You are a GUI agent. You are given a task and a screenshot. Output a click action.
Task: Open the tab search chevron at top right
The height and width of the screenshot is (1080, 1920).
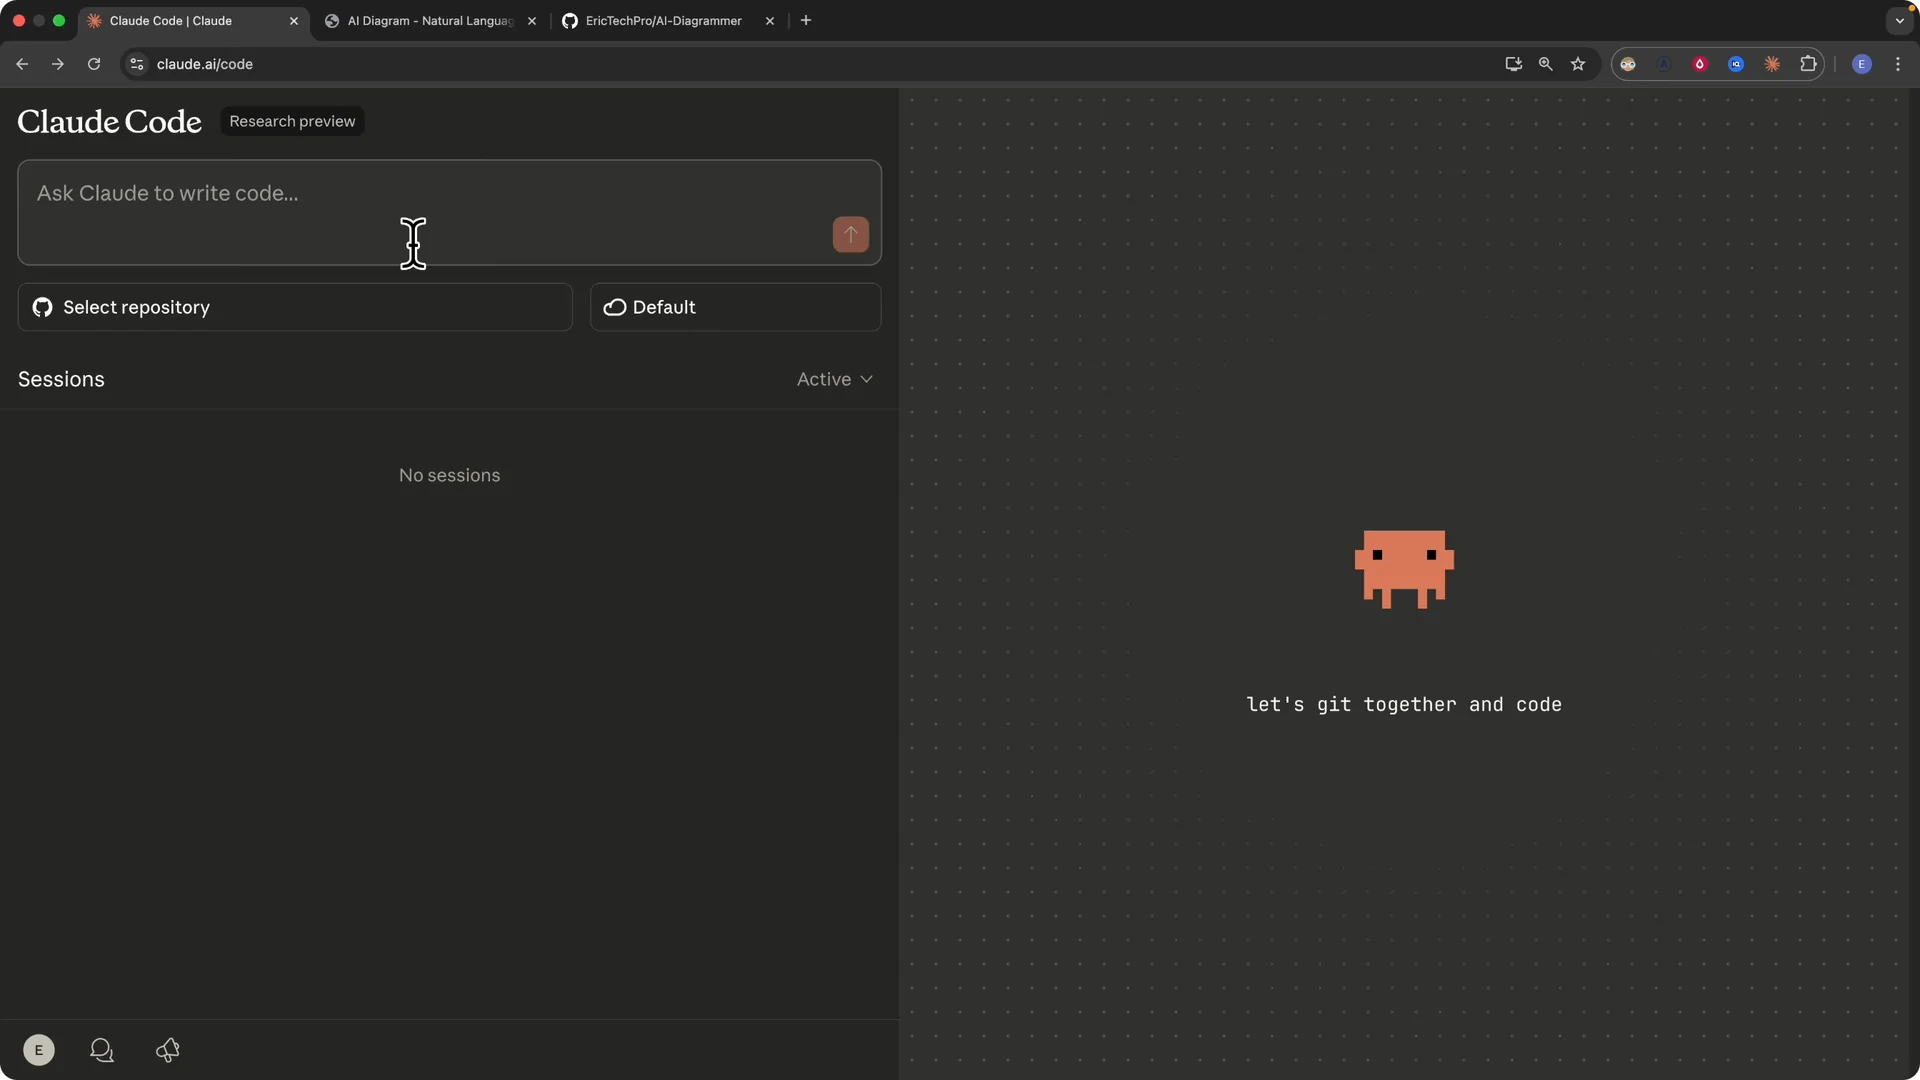[1899, 20]
